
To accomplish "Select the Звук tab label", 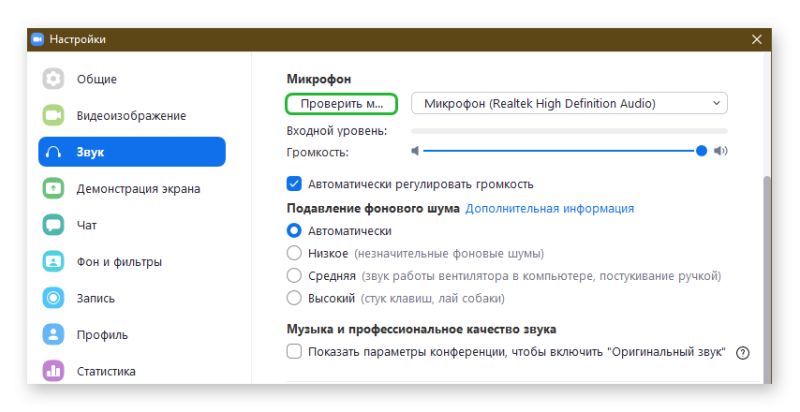I will pyautogui.click(x=90, y=152).
